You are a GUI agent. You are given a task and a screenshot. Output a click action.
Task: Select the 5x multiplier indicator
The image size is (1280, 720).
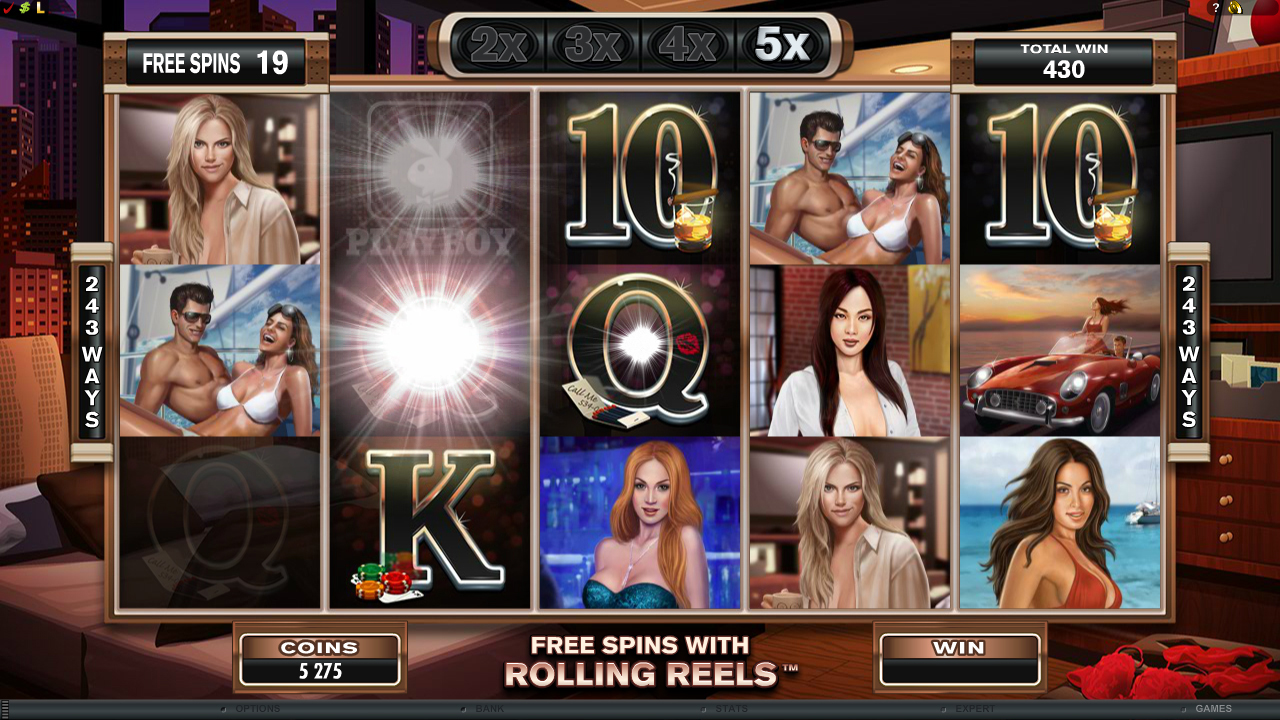point(780,44)
